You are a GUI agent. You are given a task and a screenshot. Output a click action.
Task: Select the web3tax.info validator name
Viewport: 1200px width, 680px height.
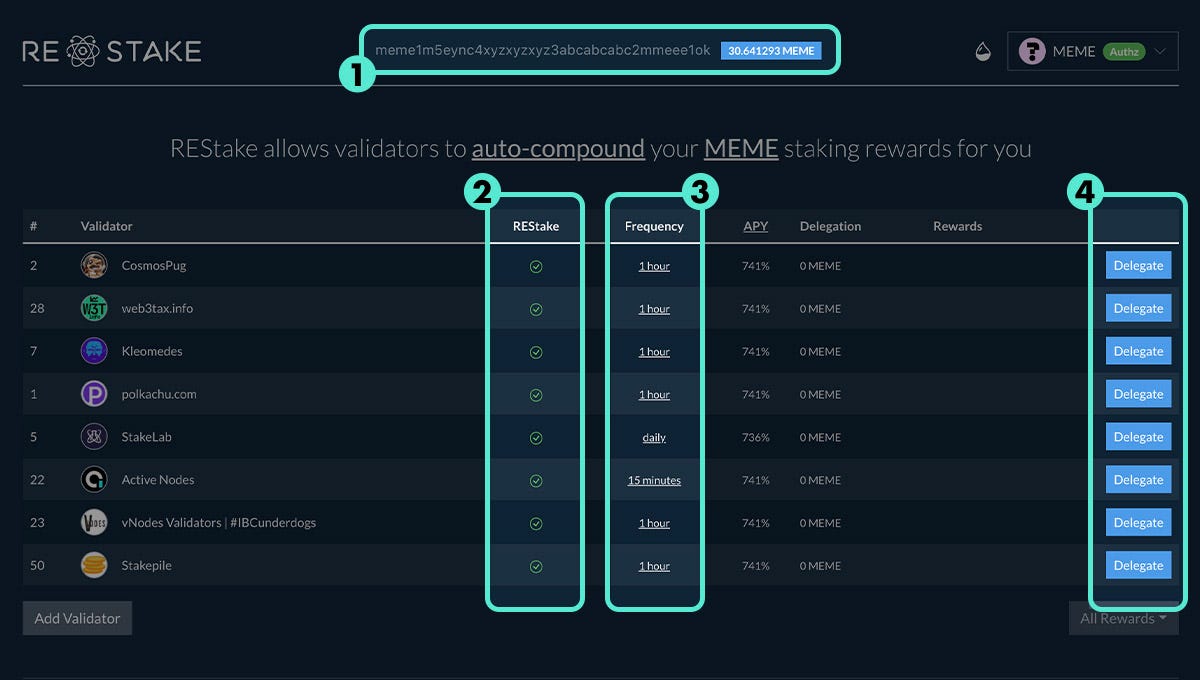(x=157, y=308)
